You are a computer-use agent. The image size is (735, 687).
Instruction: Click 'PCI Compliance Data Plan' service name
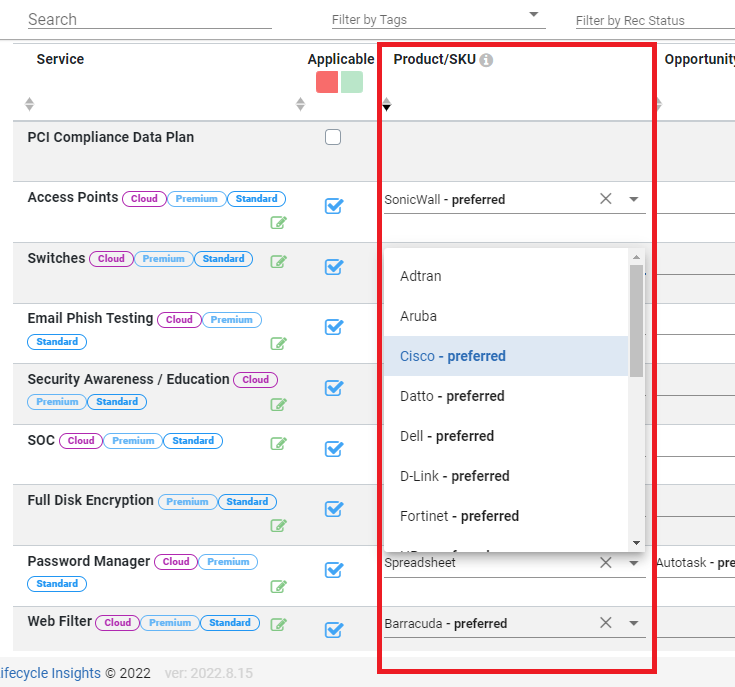[111, 137]
